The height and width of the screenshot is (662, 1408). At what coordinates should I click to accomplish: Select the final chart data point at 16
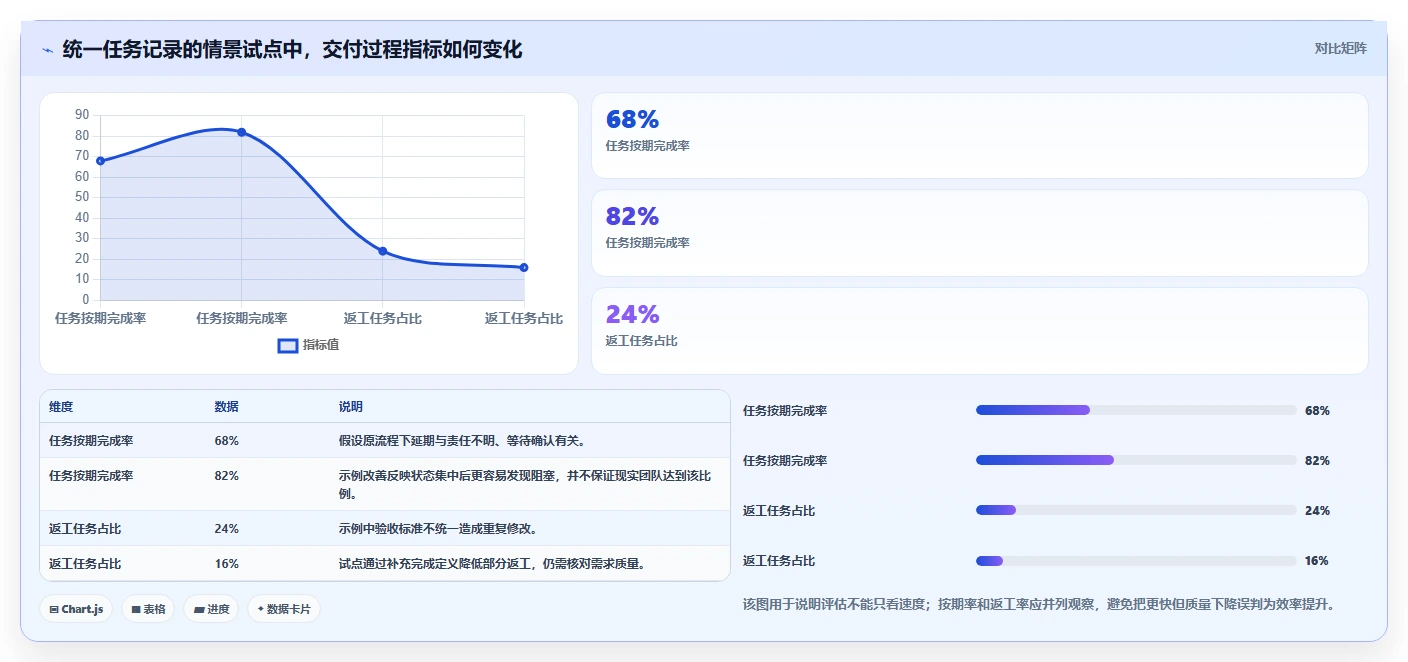coord(524,267)
